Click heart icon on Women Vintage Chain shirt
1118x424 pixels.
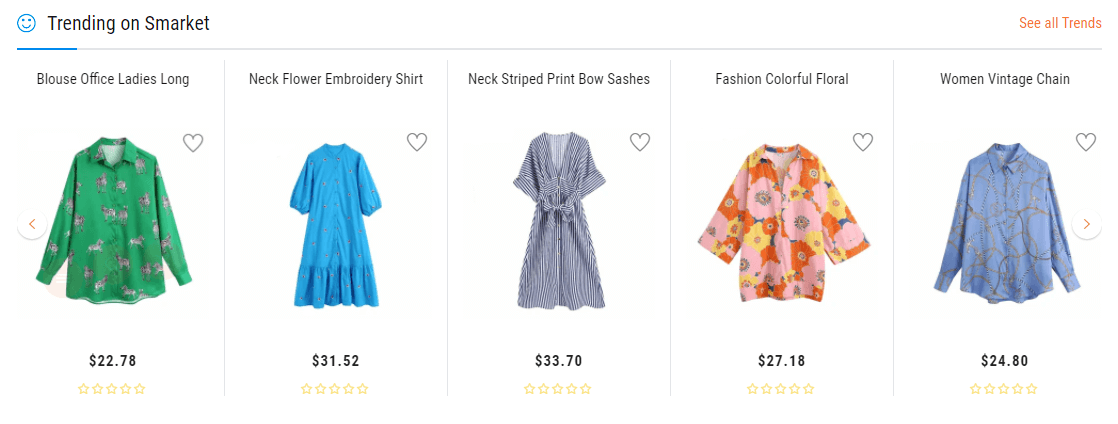(1086, 143)
